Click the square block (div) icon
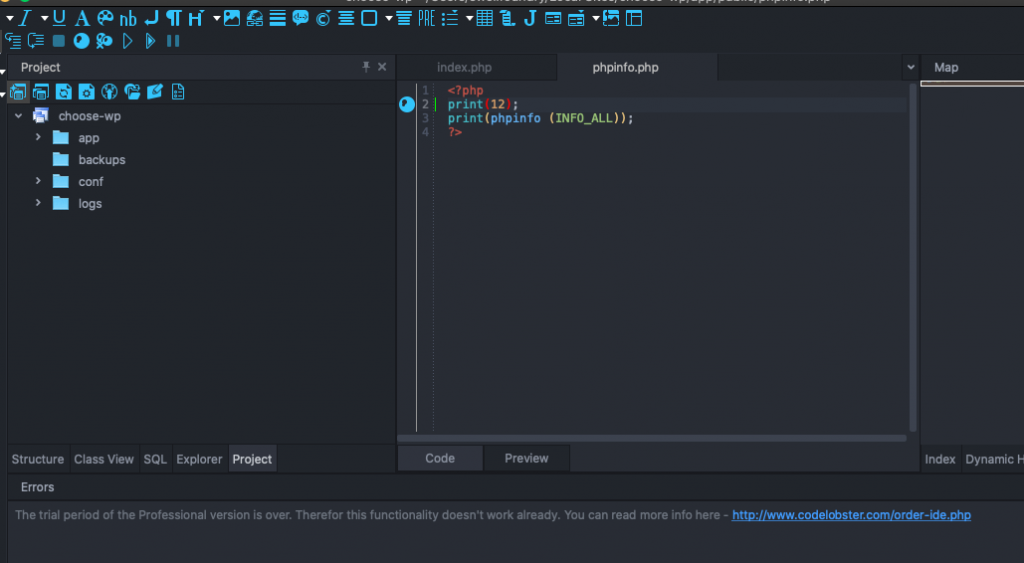The height and width of the screenshot is (563, 1024). tap(369, 18)
